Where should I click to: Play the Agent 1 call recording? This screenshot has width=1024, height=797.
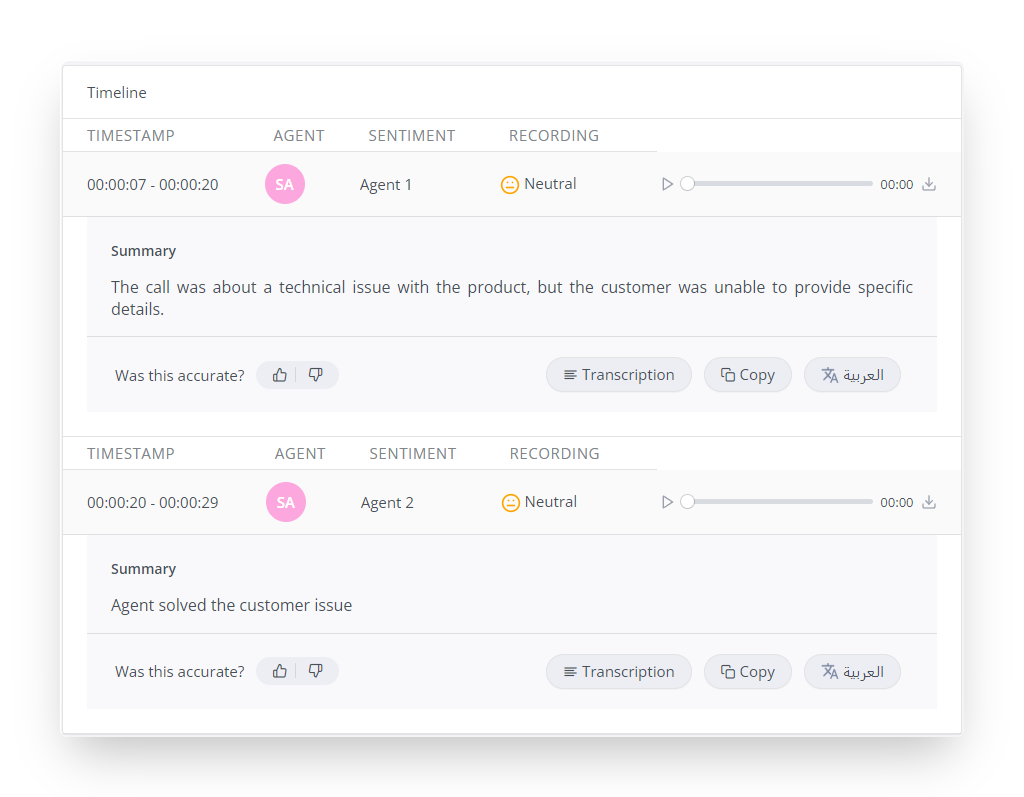pyautogui.click(x=668, y=184)
